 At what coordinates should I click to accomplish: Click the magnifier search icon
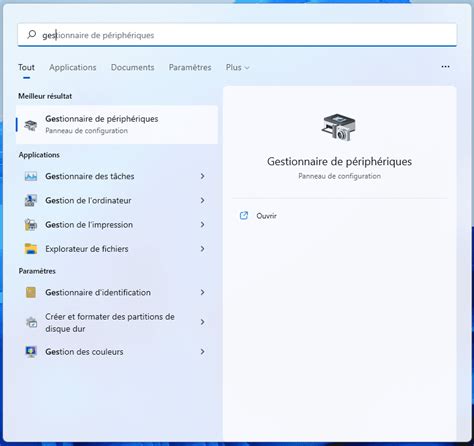(x=32, y=34)
